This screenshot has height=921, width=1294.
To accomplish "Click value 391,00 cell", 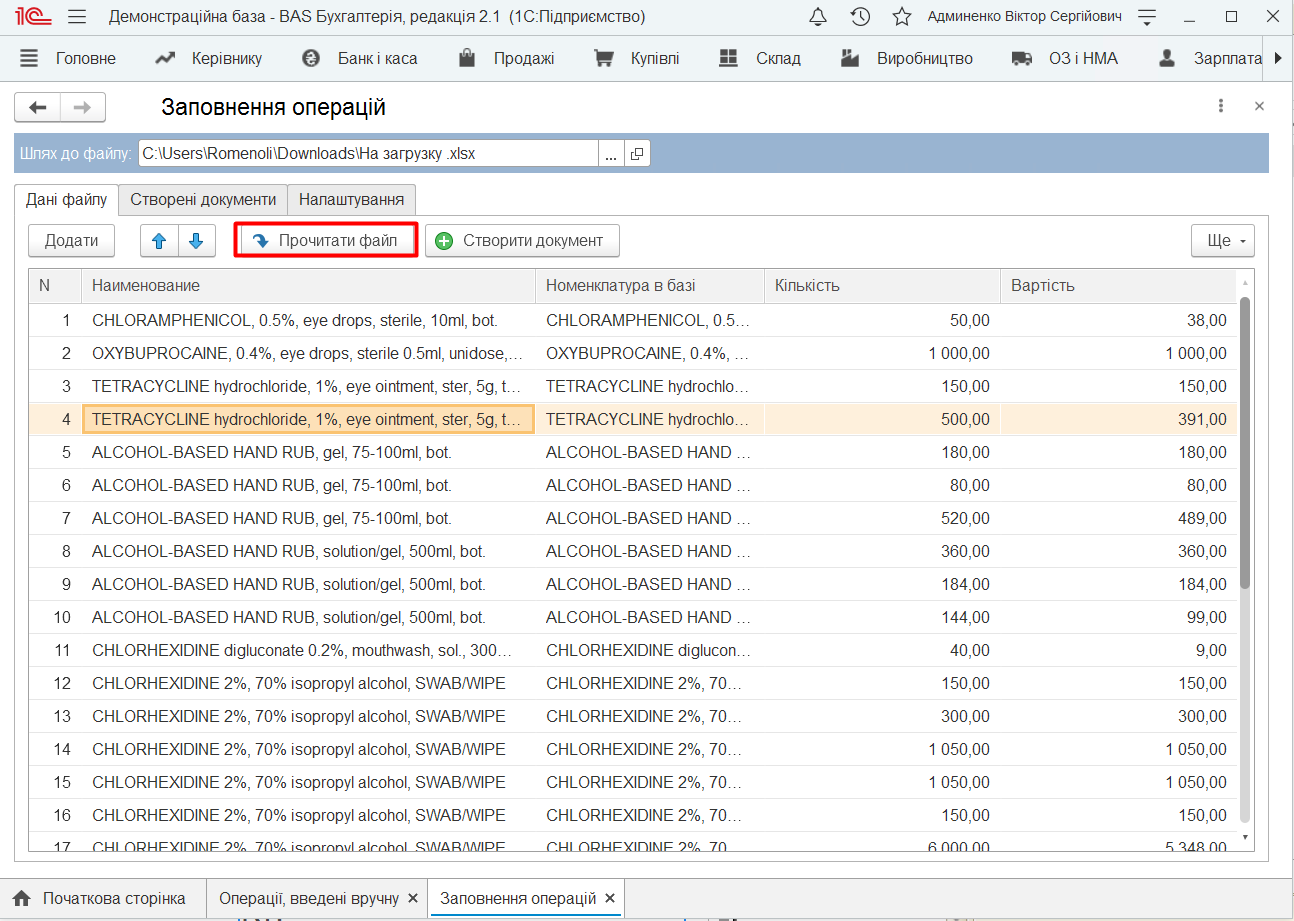I will click(x=1118, y=419).
